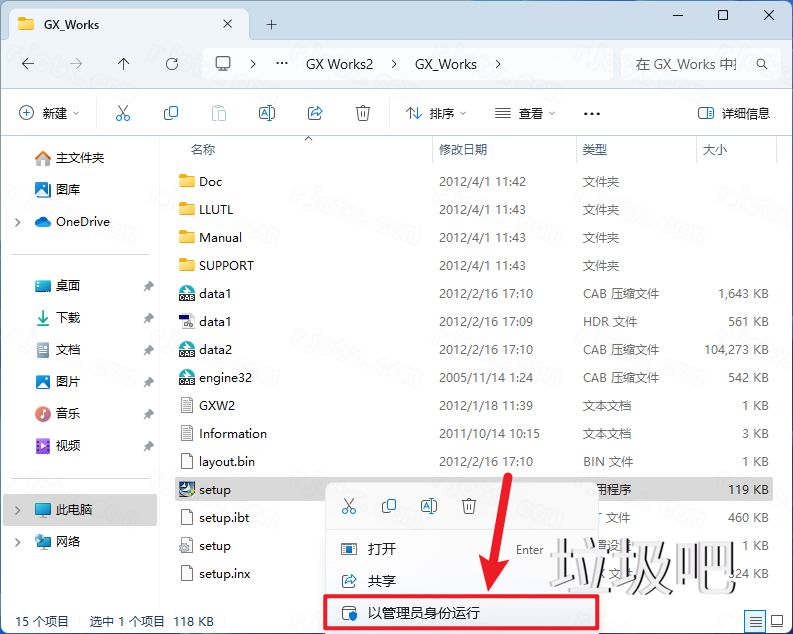Screen dimensions: 793x634
Task: Select the data1 HDR file
Action: (214, 322)
